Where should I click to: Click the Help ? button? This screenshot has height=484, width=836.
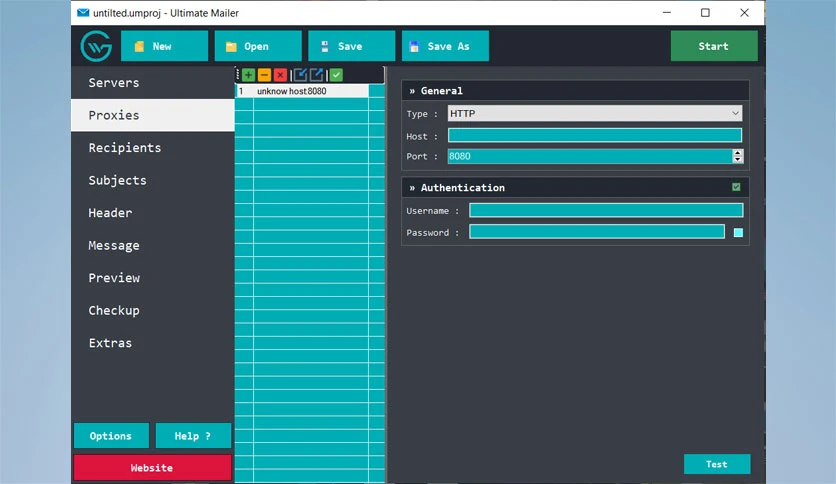click(x=193, y=435)
